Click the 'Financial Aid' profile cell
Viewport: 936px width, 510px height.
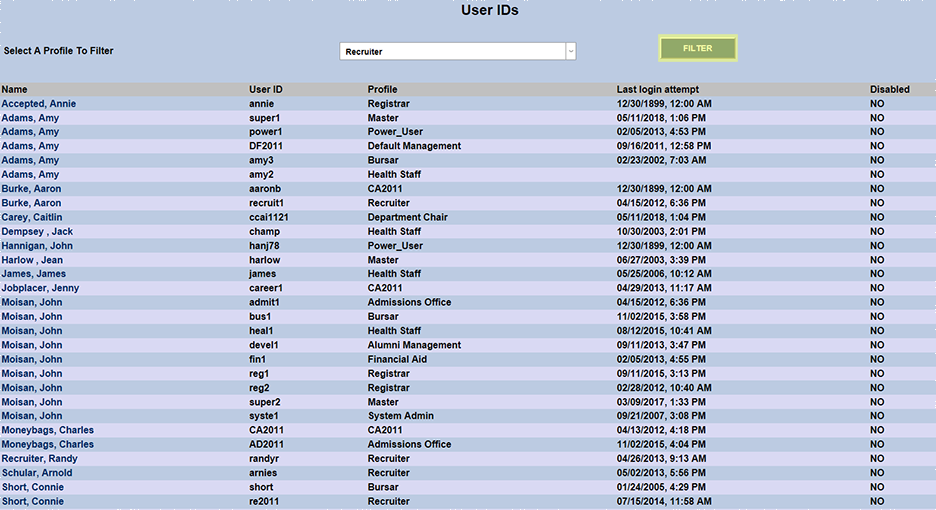397,360
